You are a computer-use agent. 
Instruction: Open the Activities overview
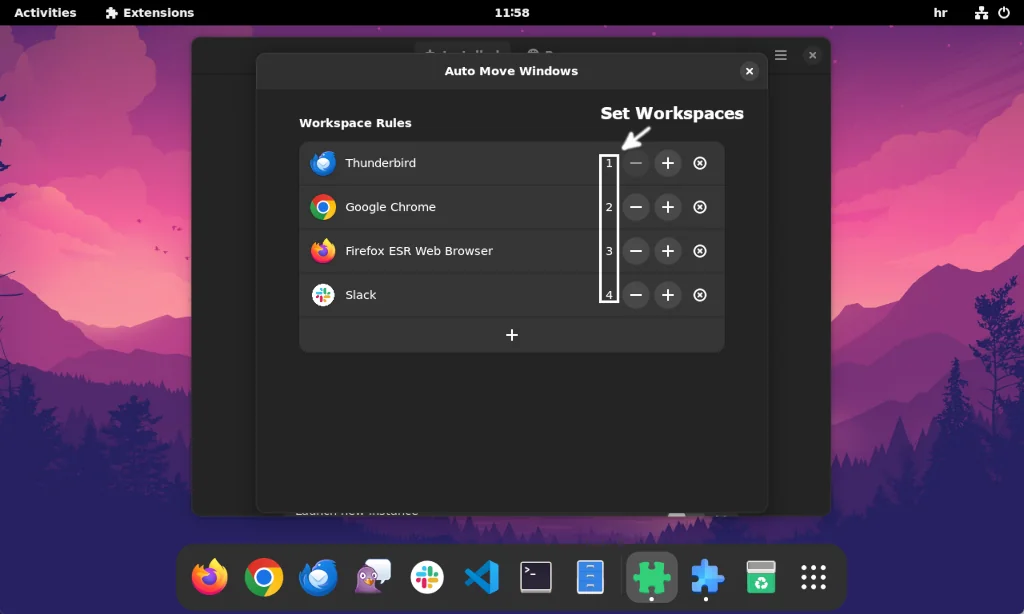click(x=45, y=12)
